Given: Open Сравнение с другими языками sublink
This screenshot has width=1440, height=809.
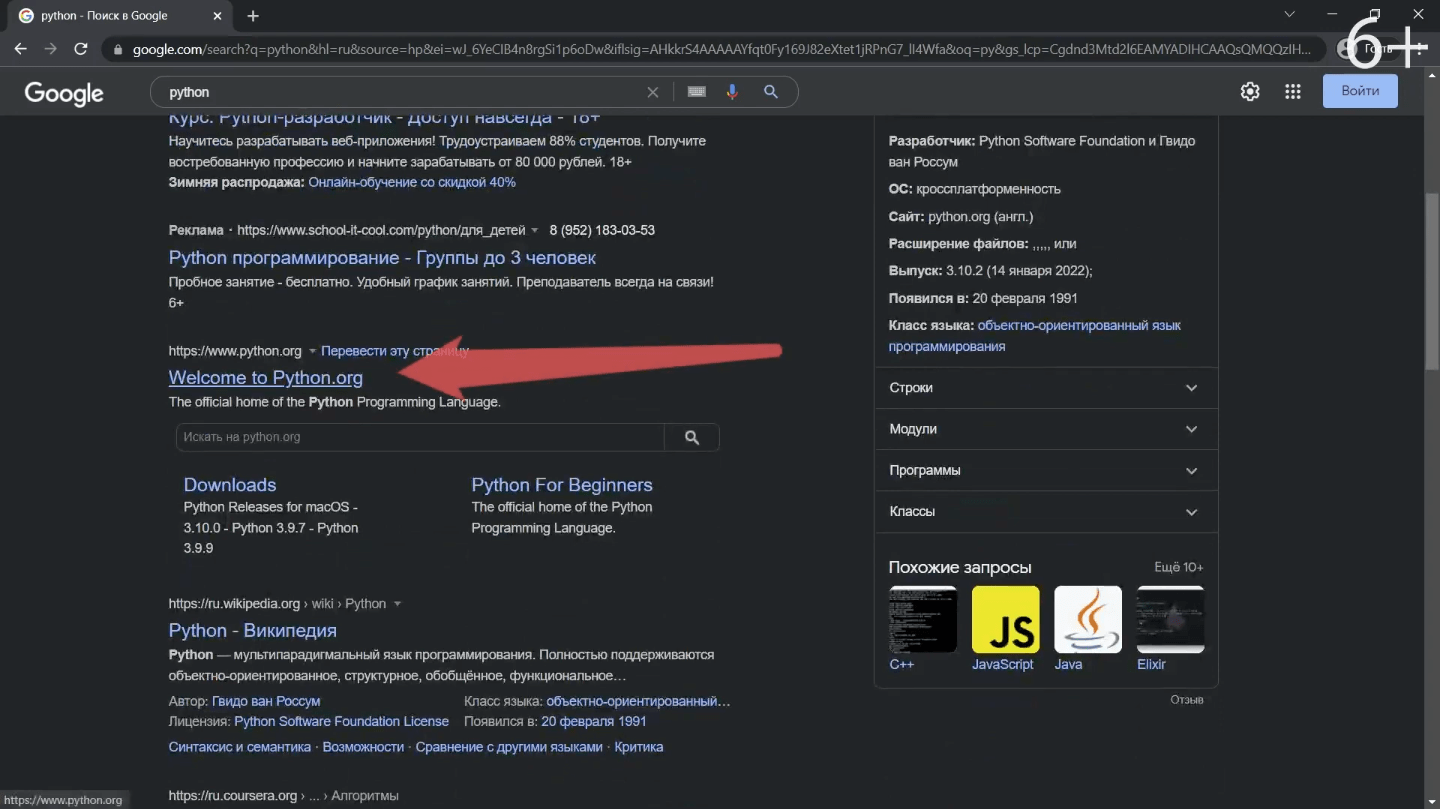Looking at the screenshot, I should coord(509,747).
